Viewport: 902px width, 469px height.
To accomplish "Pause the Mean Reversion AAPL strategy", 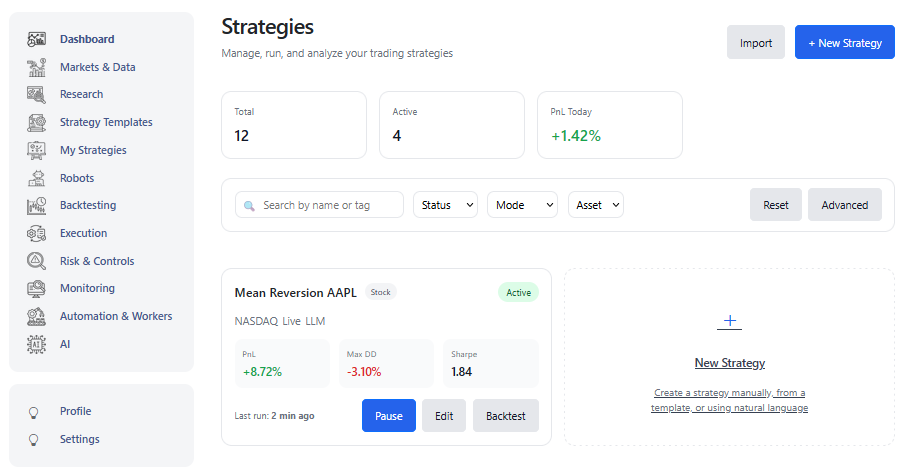I will (388, 416).
